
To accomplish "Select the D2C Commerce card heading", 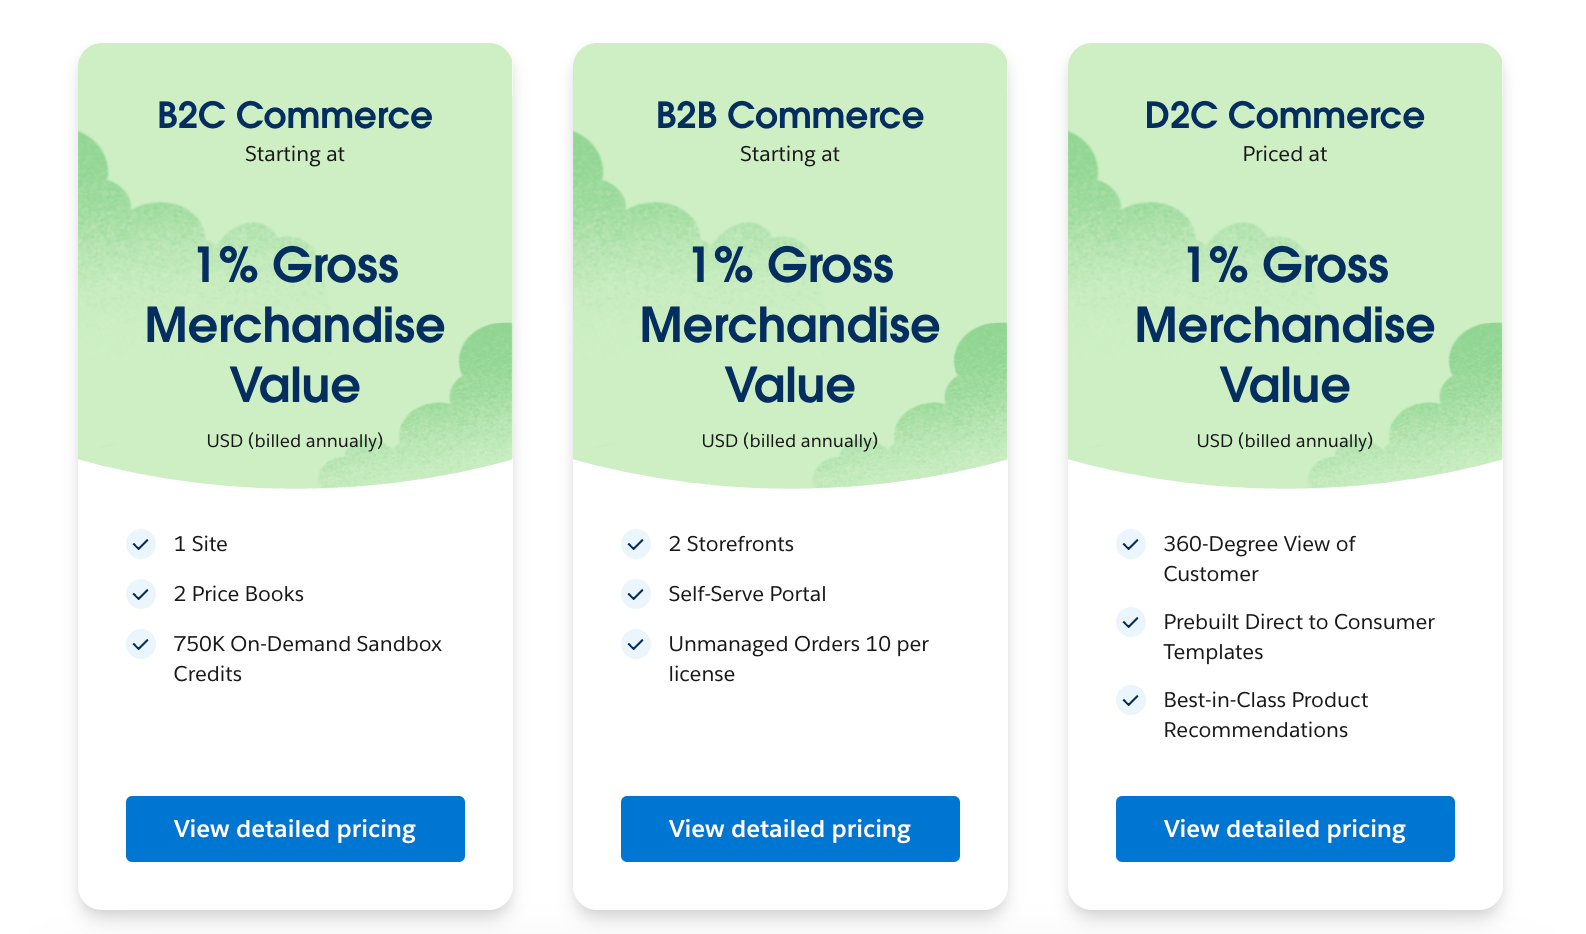I will point(1284,115).
